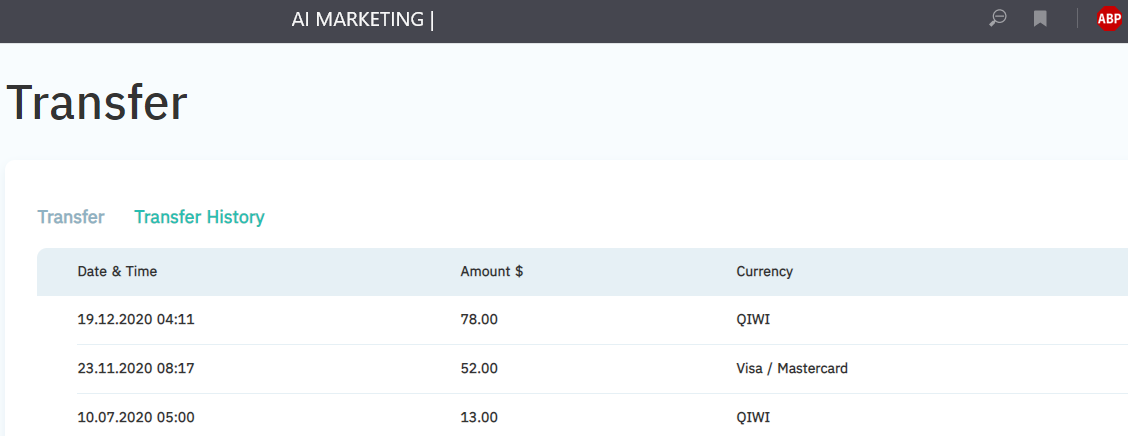1128x436 pixels.
Task: Select the 23.11.2020 08:17 date cell
Action: (135, 368)
